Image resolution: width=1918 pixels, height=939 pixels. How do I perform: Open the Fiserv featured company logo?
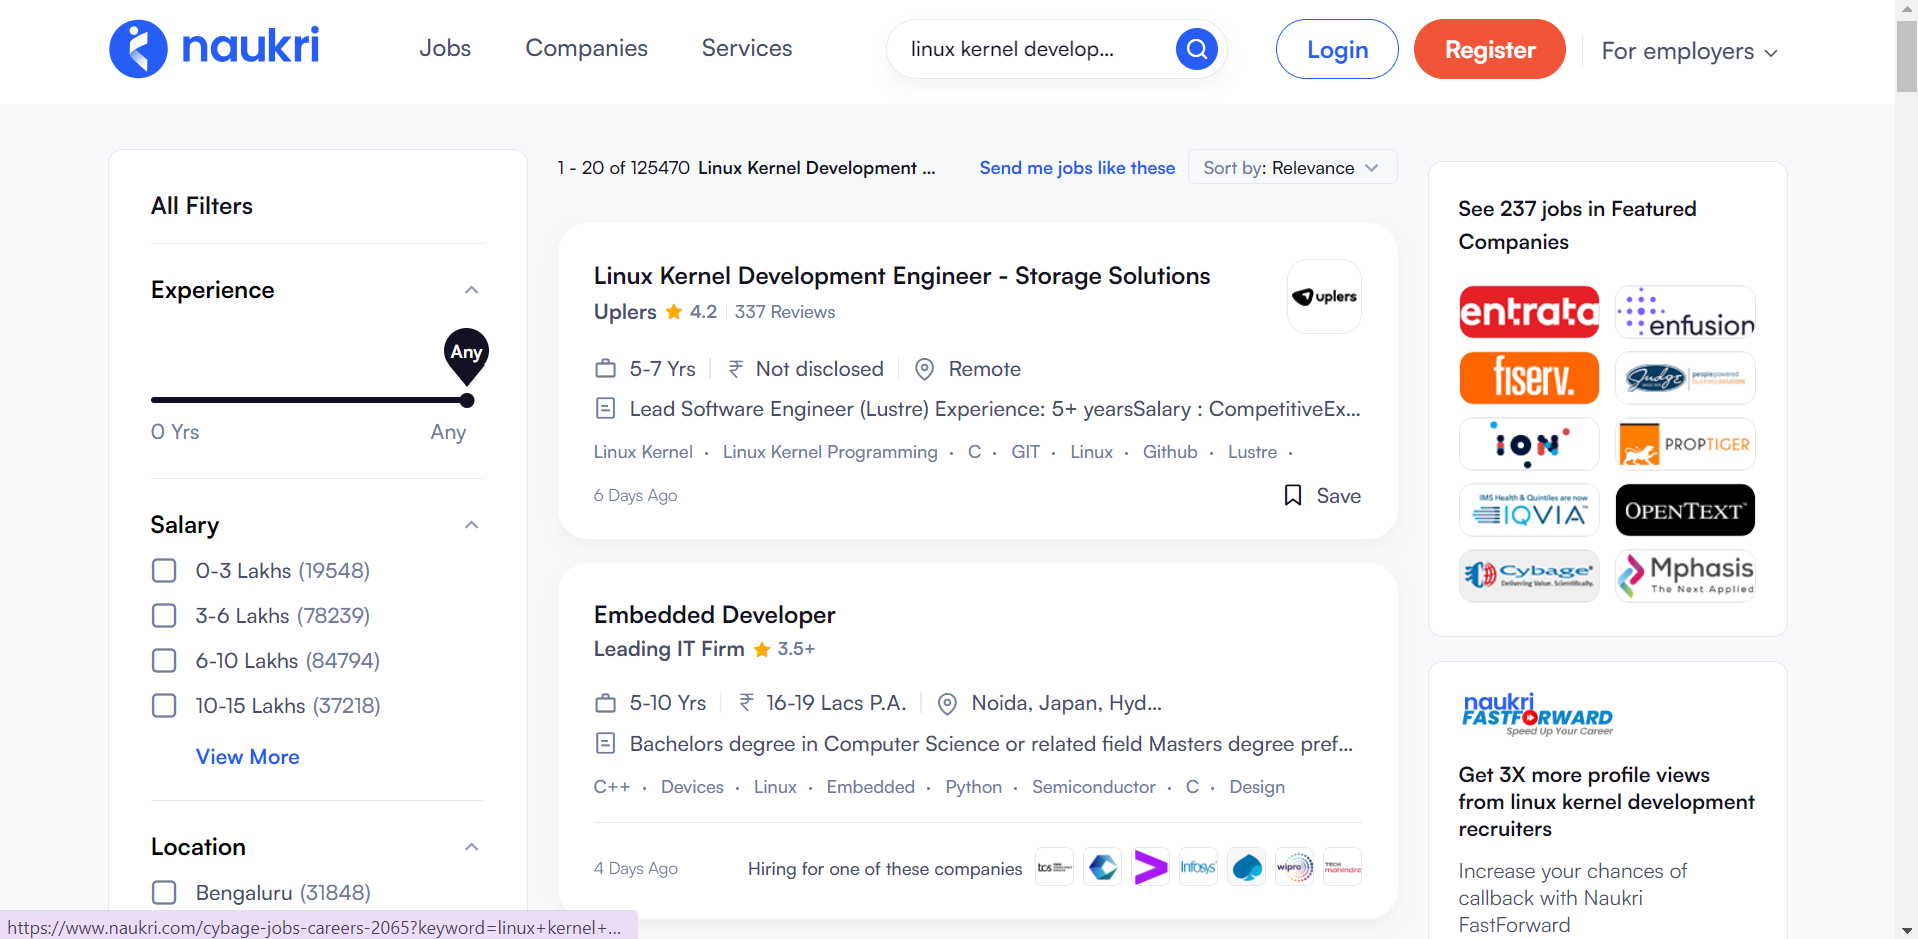coord(1529,378)
